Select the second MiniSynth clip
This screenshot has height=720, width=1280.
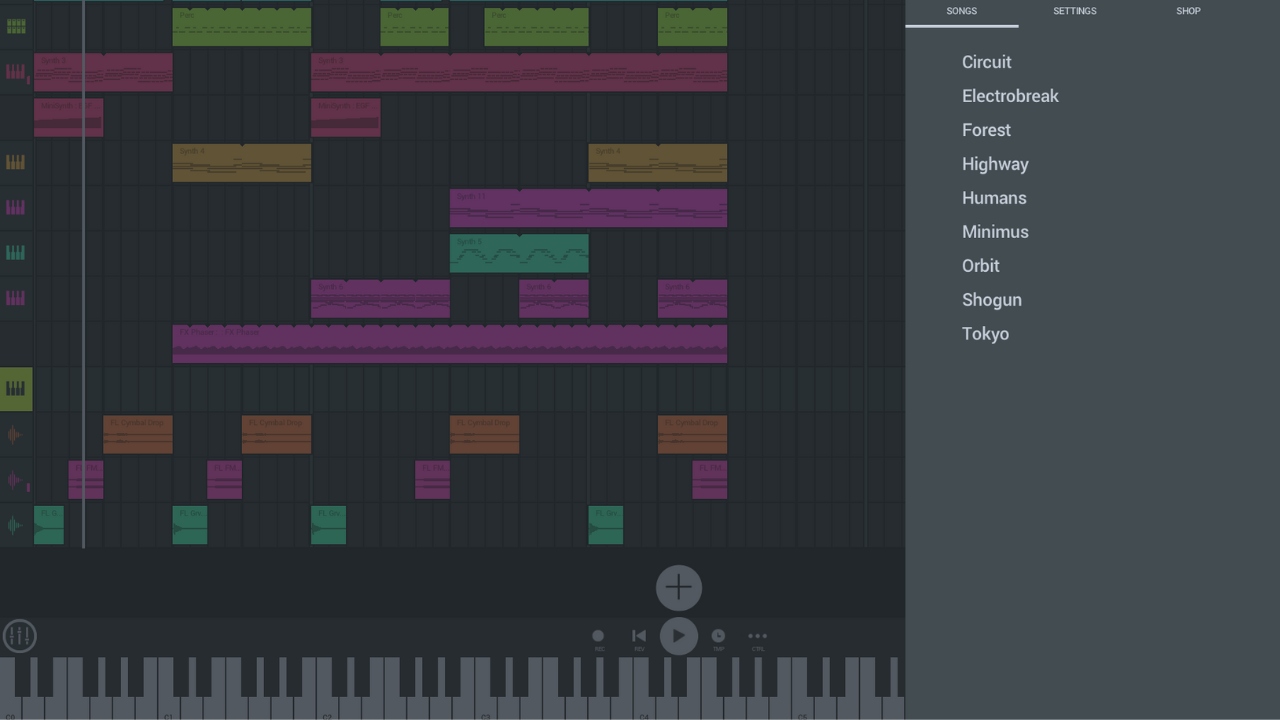(346, 117)
